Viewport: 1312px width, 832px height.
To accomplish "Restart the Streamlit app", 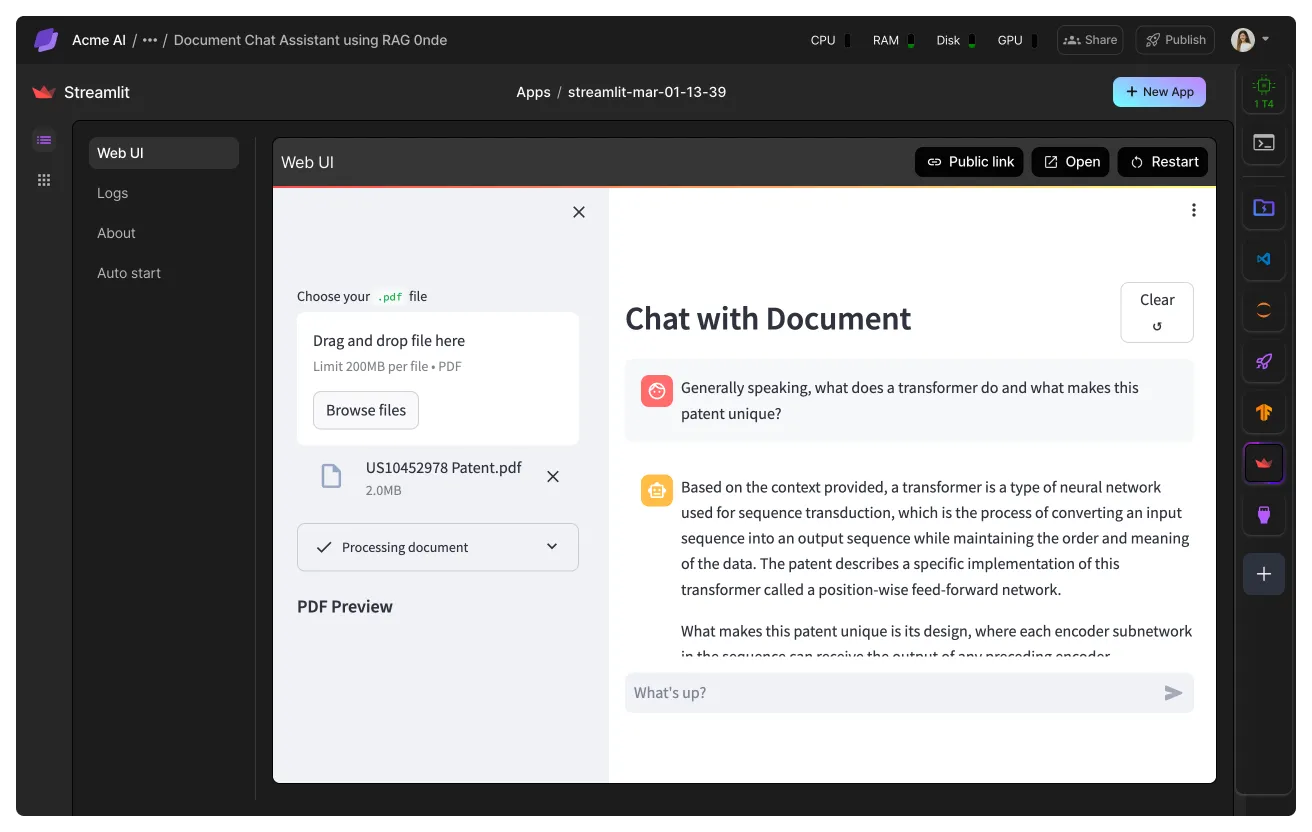I will point(1163,162).
